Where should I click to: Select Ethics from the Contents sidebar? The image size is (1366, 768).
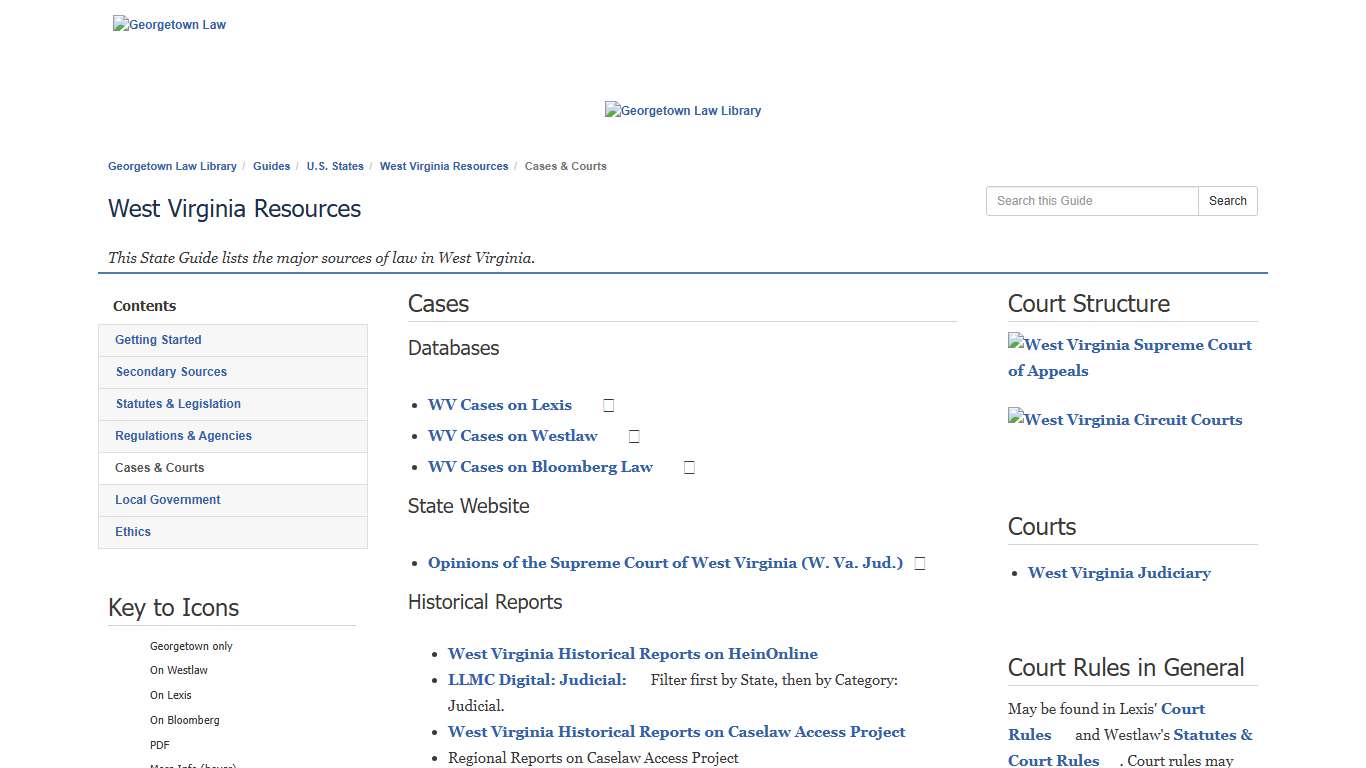(132, 531)
